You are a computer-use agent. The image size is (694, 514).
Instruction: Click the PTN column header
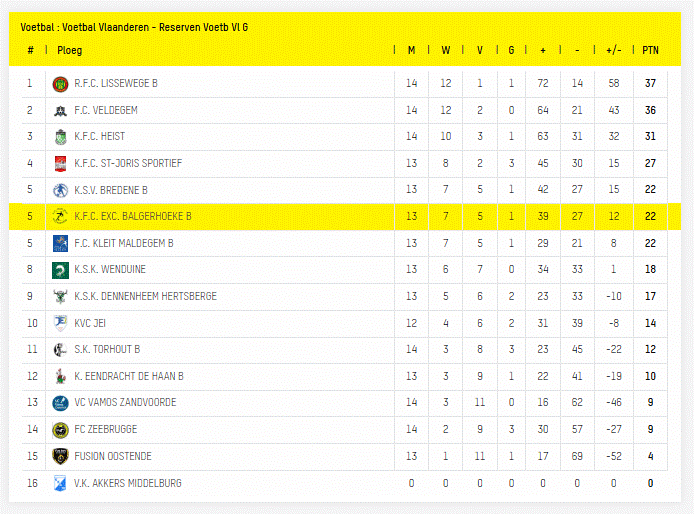pos(650,50)
